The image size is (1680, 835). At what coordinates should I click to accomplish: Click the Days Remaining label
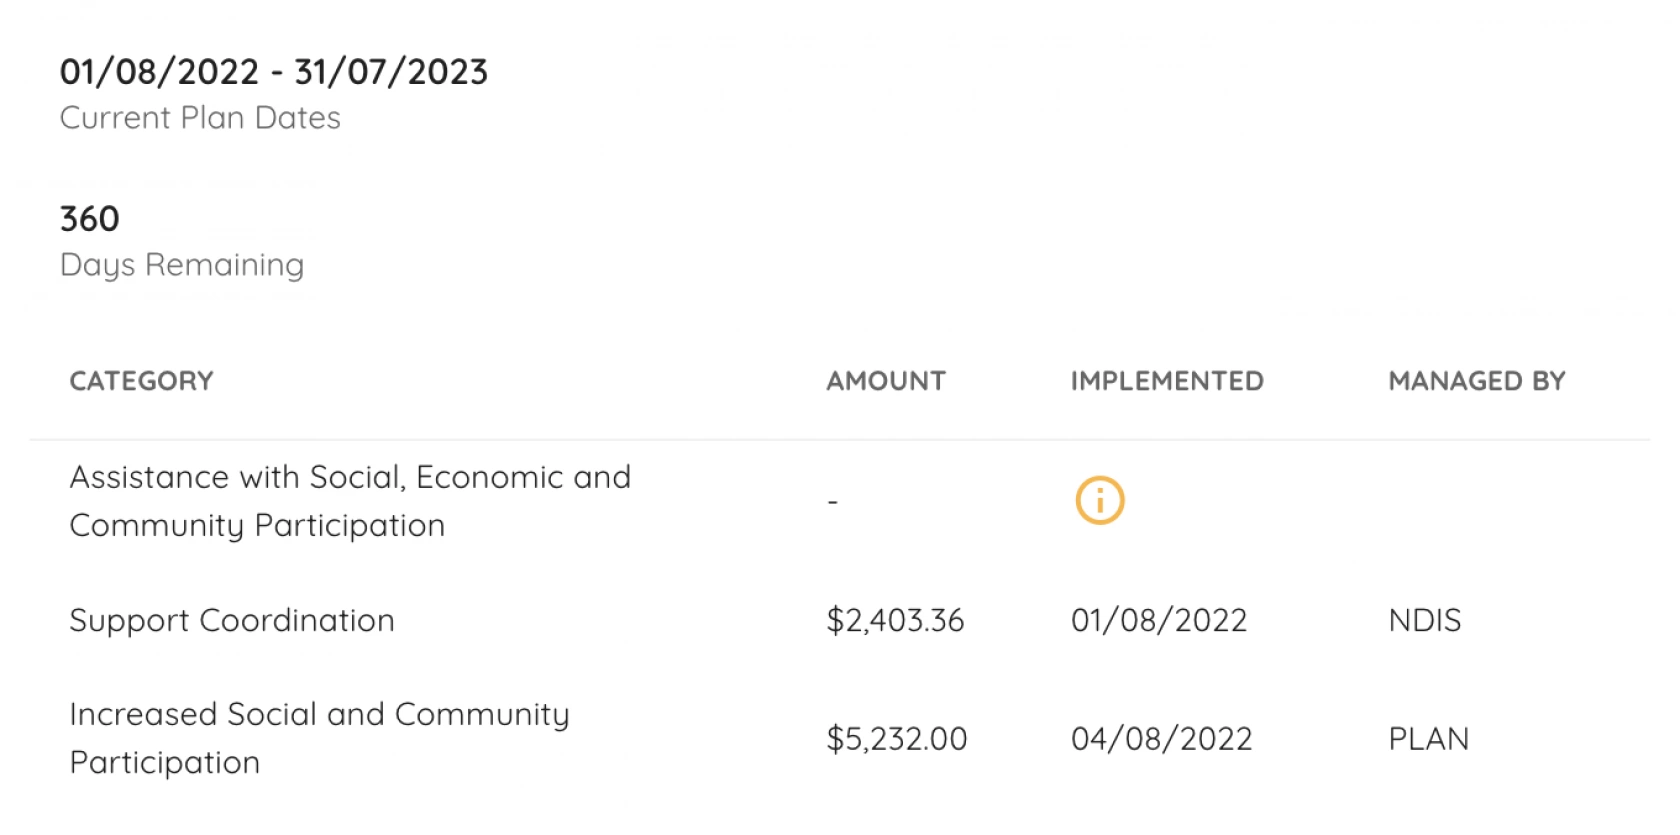182,265
